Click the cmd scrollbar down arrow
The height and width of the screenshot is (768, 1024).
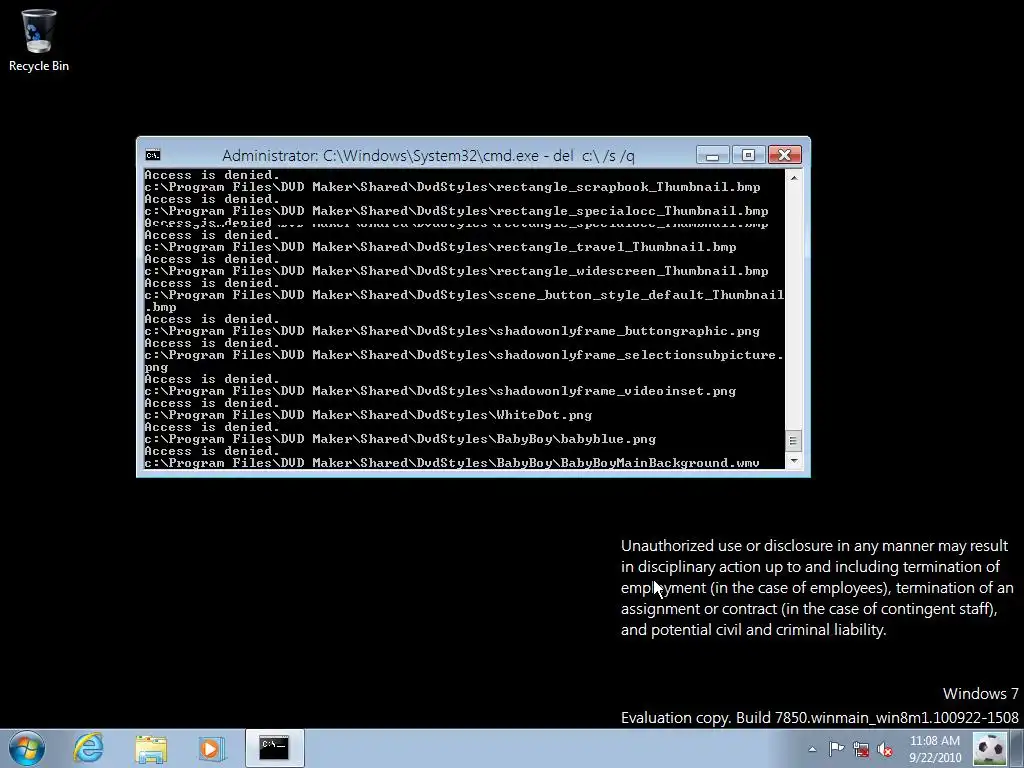click(793, 460)
